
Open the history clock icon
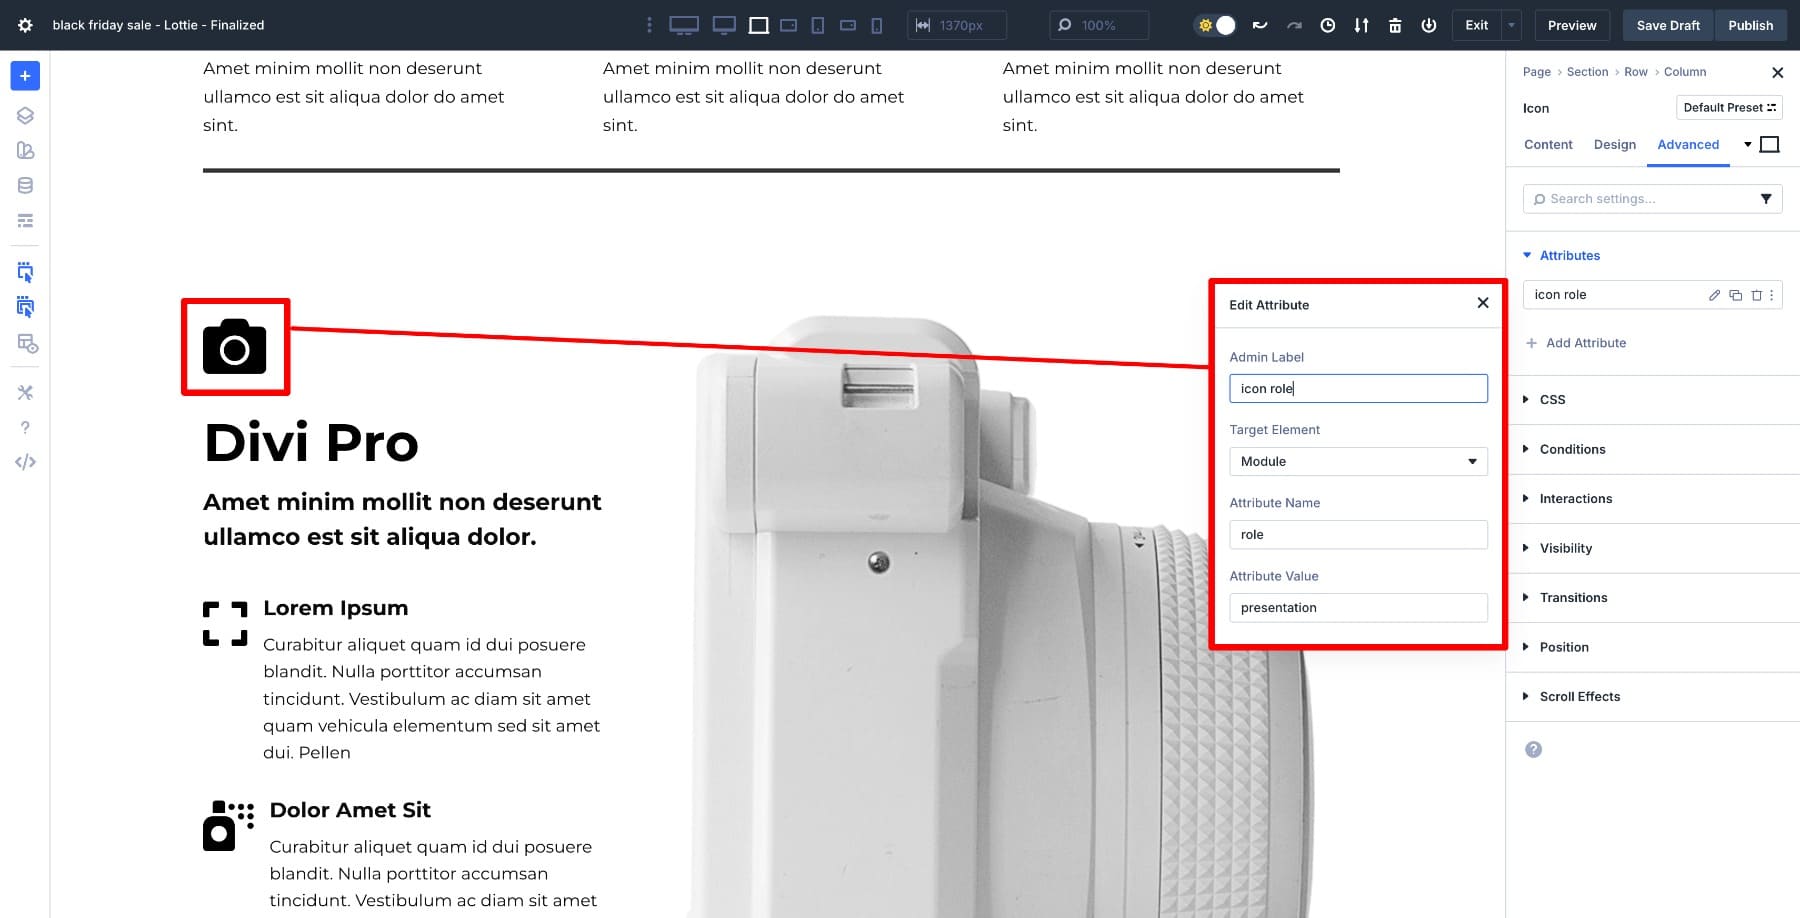[1327, 25]
